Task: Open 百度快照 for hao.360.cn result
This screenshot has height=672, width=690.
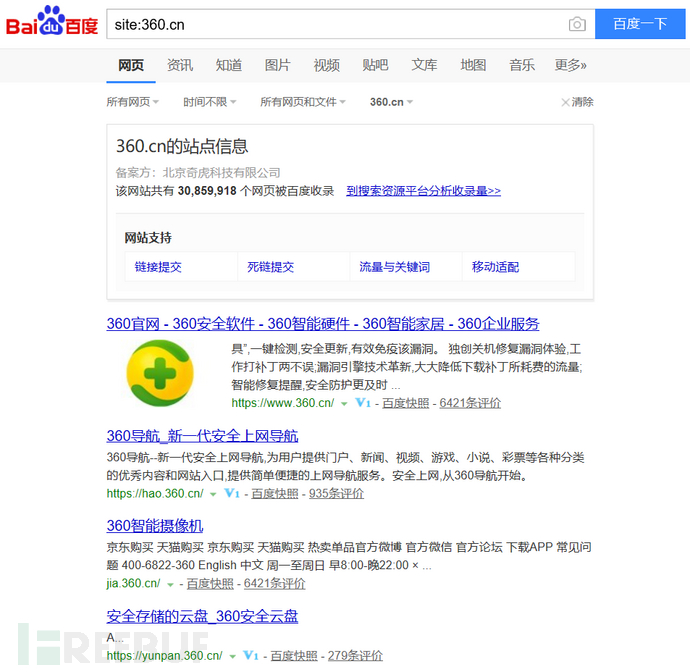Action: pyautogui.click(x=275, y=493)
